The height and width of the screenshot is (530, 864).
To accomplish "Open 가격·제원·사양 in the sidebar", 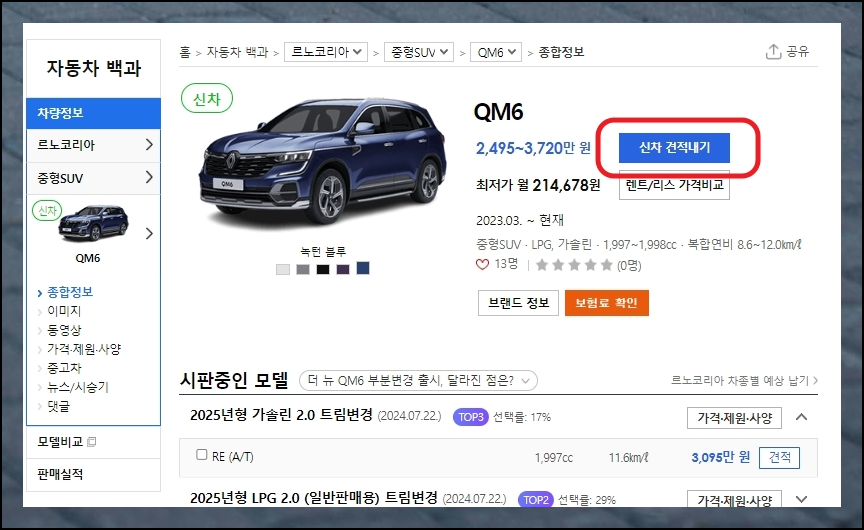I will pos(84,349).
